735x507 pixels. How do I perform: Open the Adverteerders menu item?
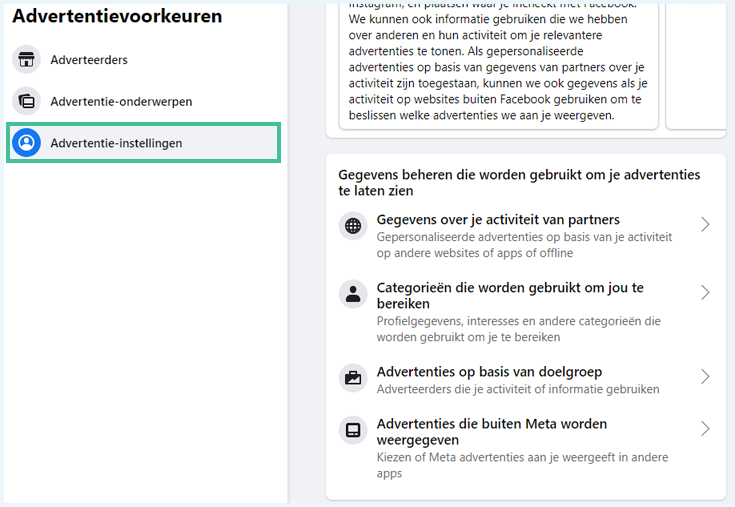coord(143,60)
